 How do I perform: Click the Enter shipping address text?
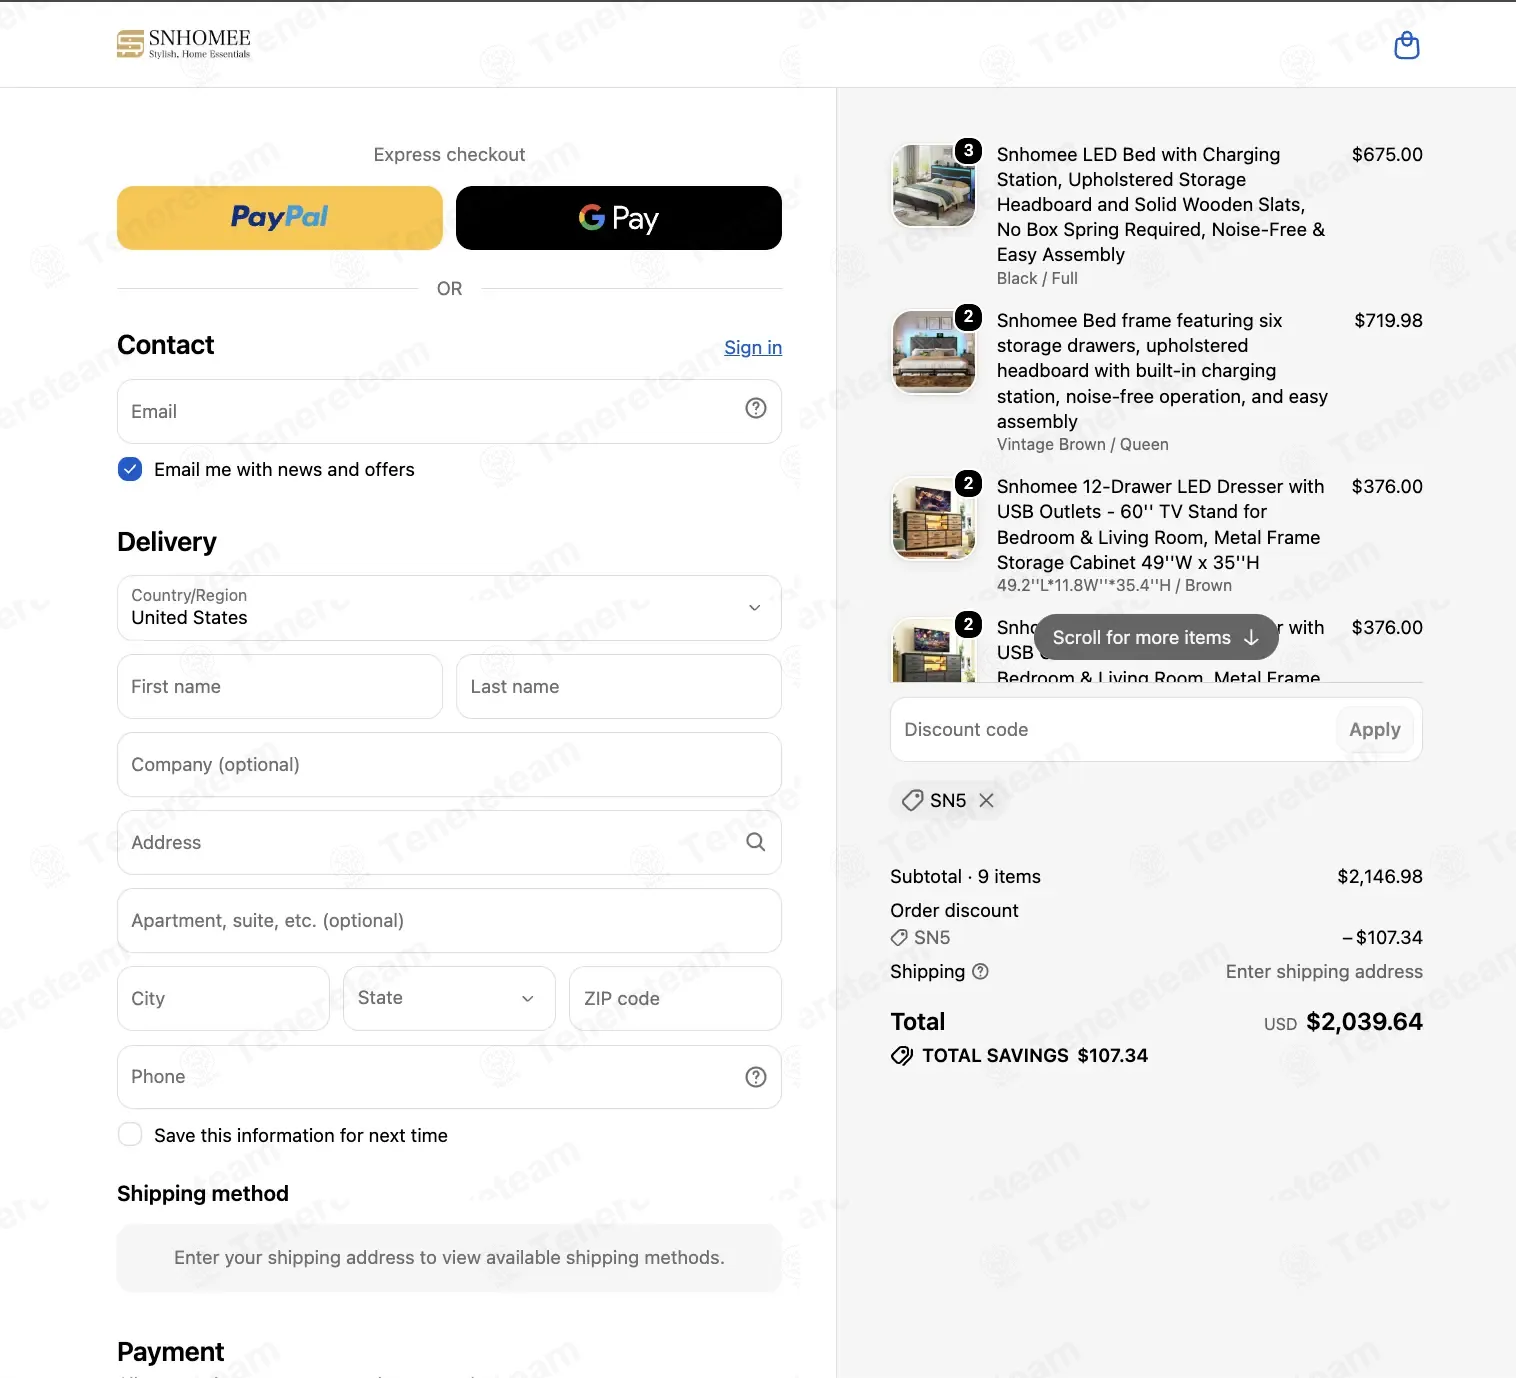[1324, 972]
